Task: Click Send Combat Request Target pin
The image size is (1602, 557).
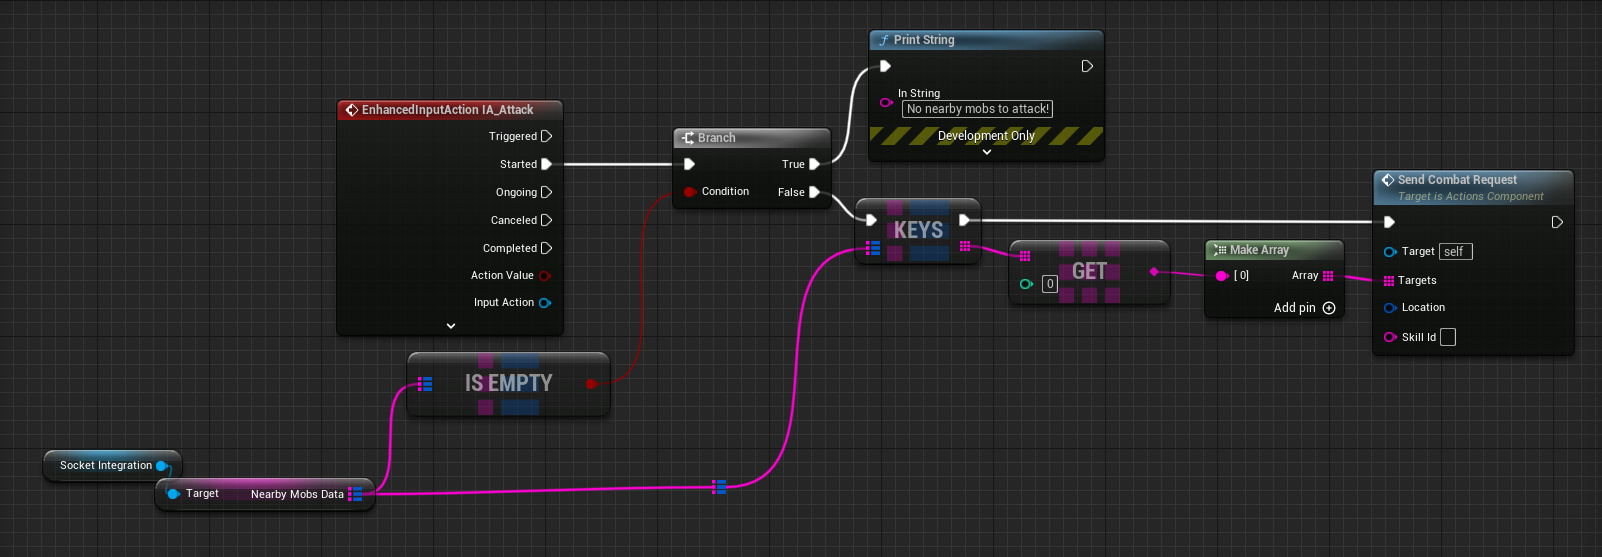Action: click(1390, 252)
